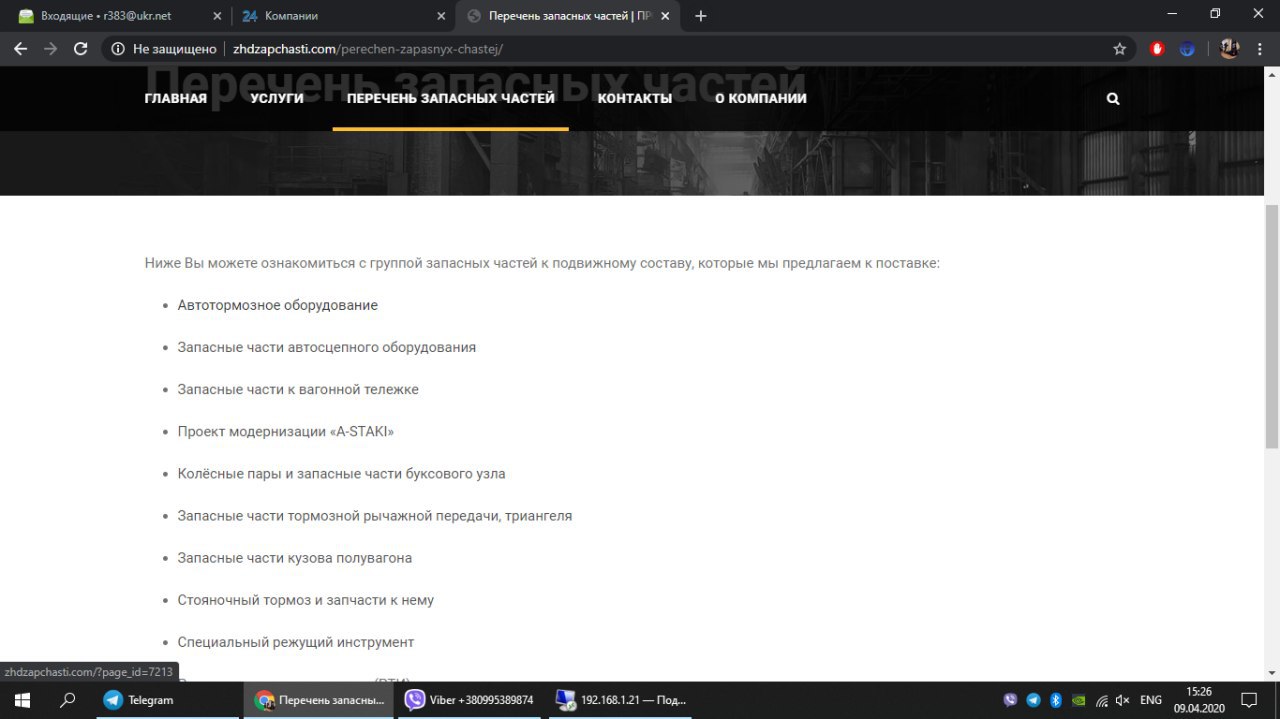Screen dimensions: 1280x719
Task: Bookmark this page with the star icon
Action: pyautogui.click(x=1120, y=48)
